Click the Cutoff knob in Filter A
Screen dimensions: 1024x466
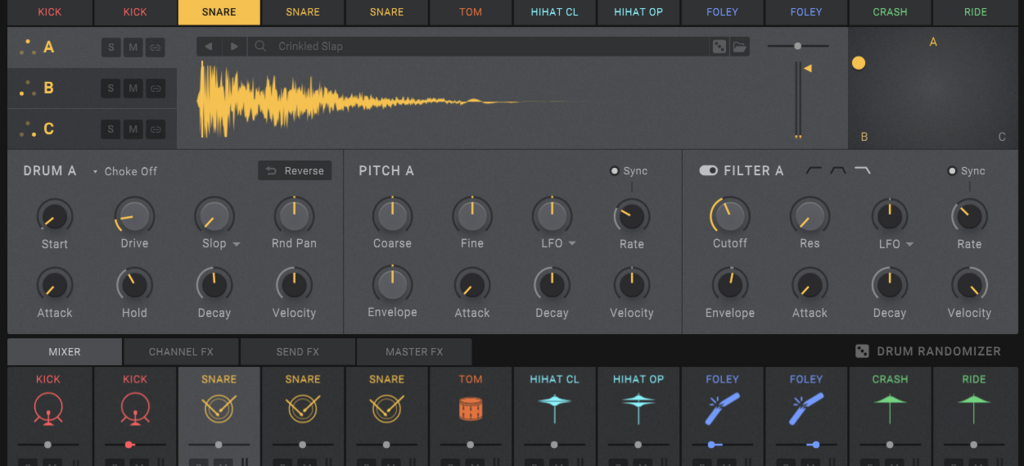(x=730, y=215)
